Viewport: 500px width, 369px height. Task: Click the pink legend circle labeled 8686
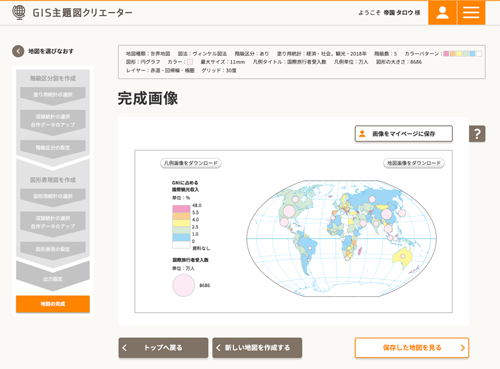tap(183, 285)
